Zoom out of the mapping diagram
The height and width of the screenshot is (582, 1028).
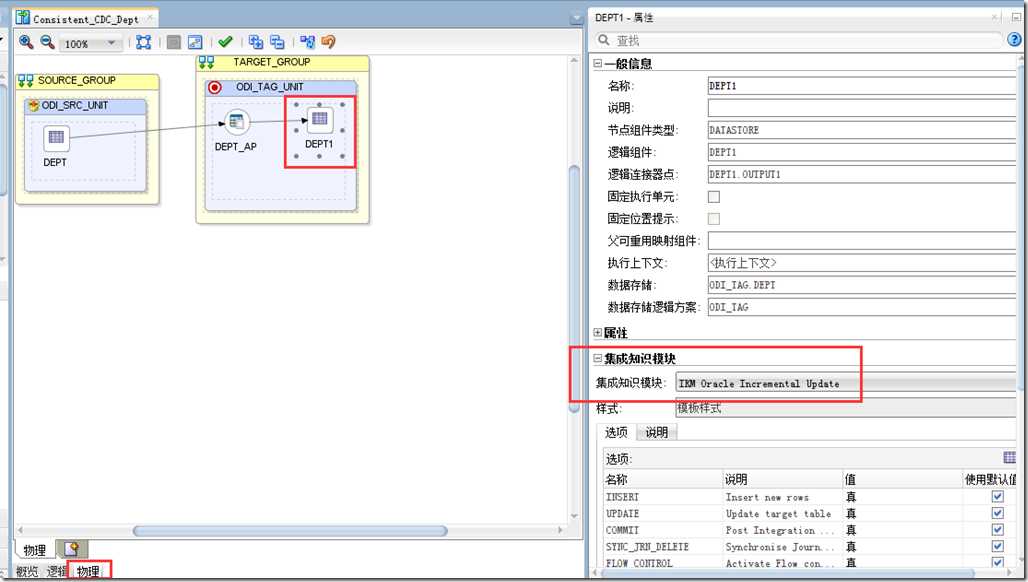click(47, 42)
